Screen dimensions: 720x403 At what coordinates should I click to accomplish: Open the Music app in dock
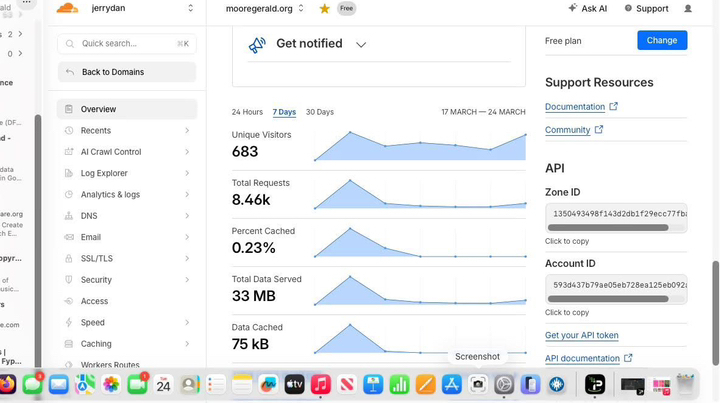tap(321, 384)
